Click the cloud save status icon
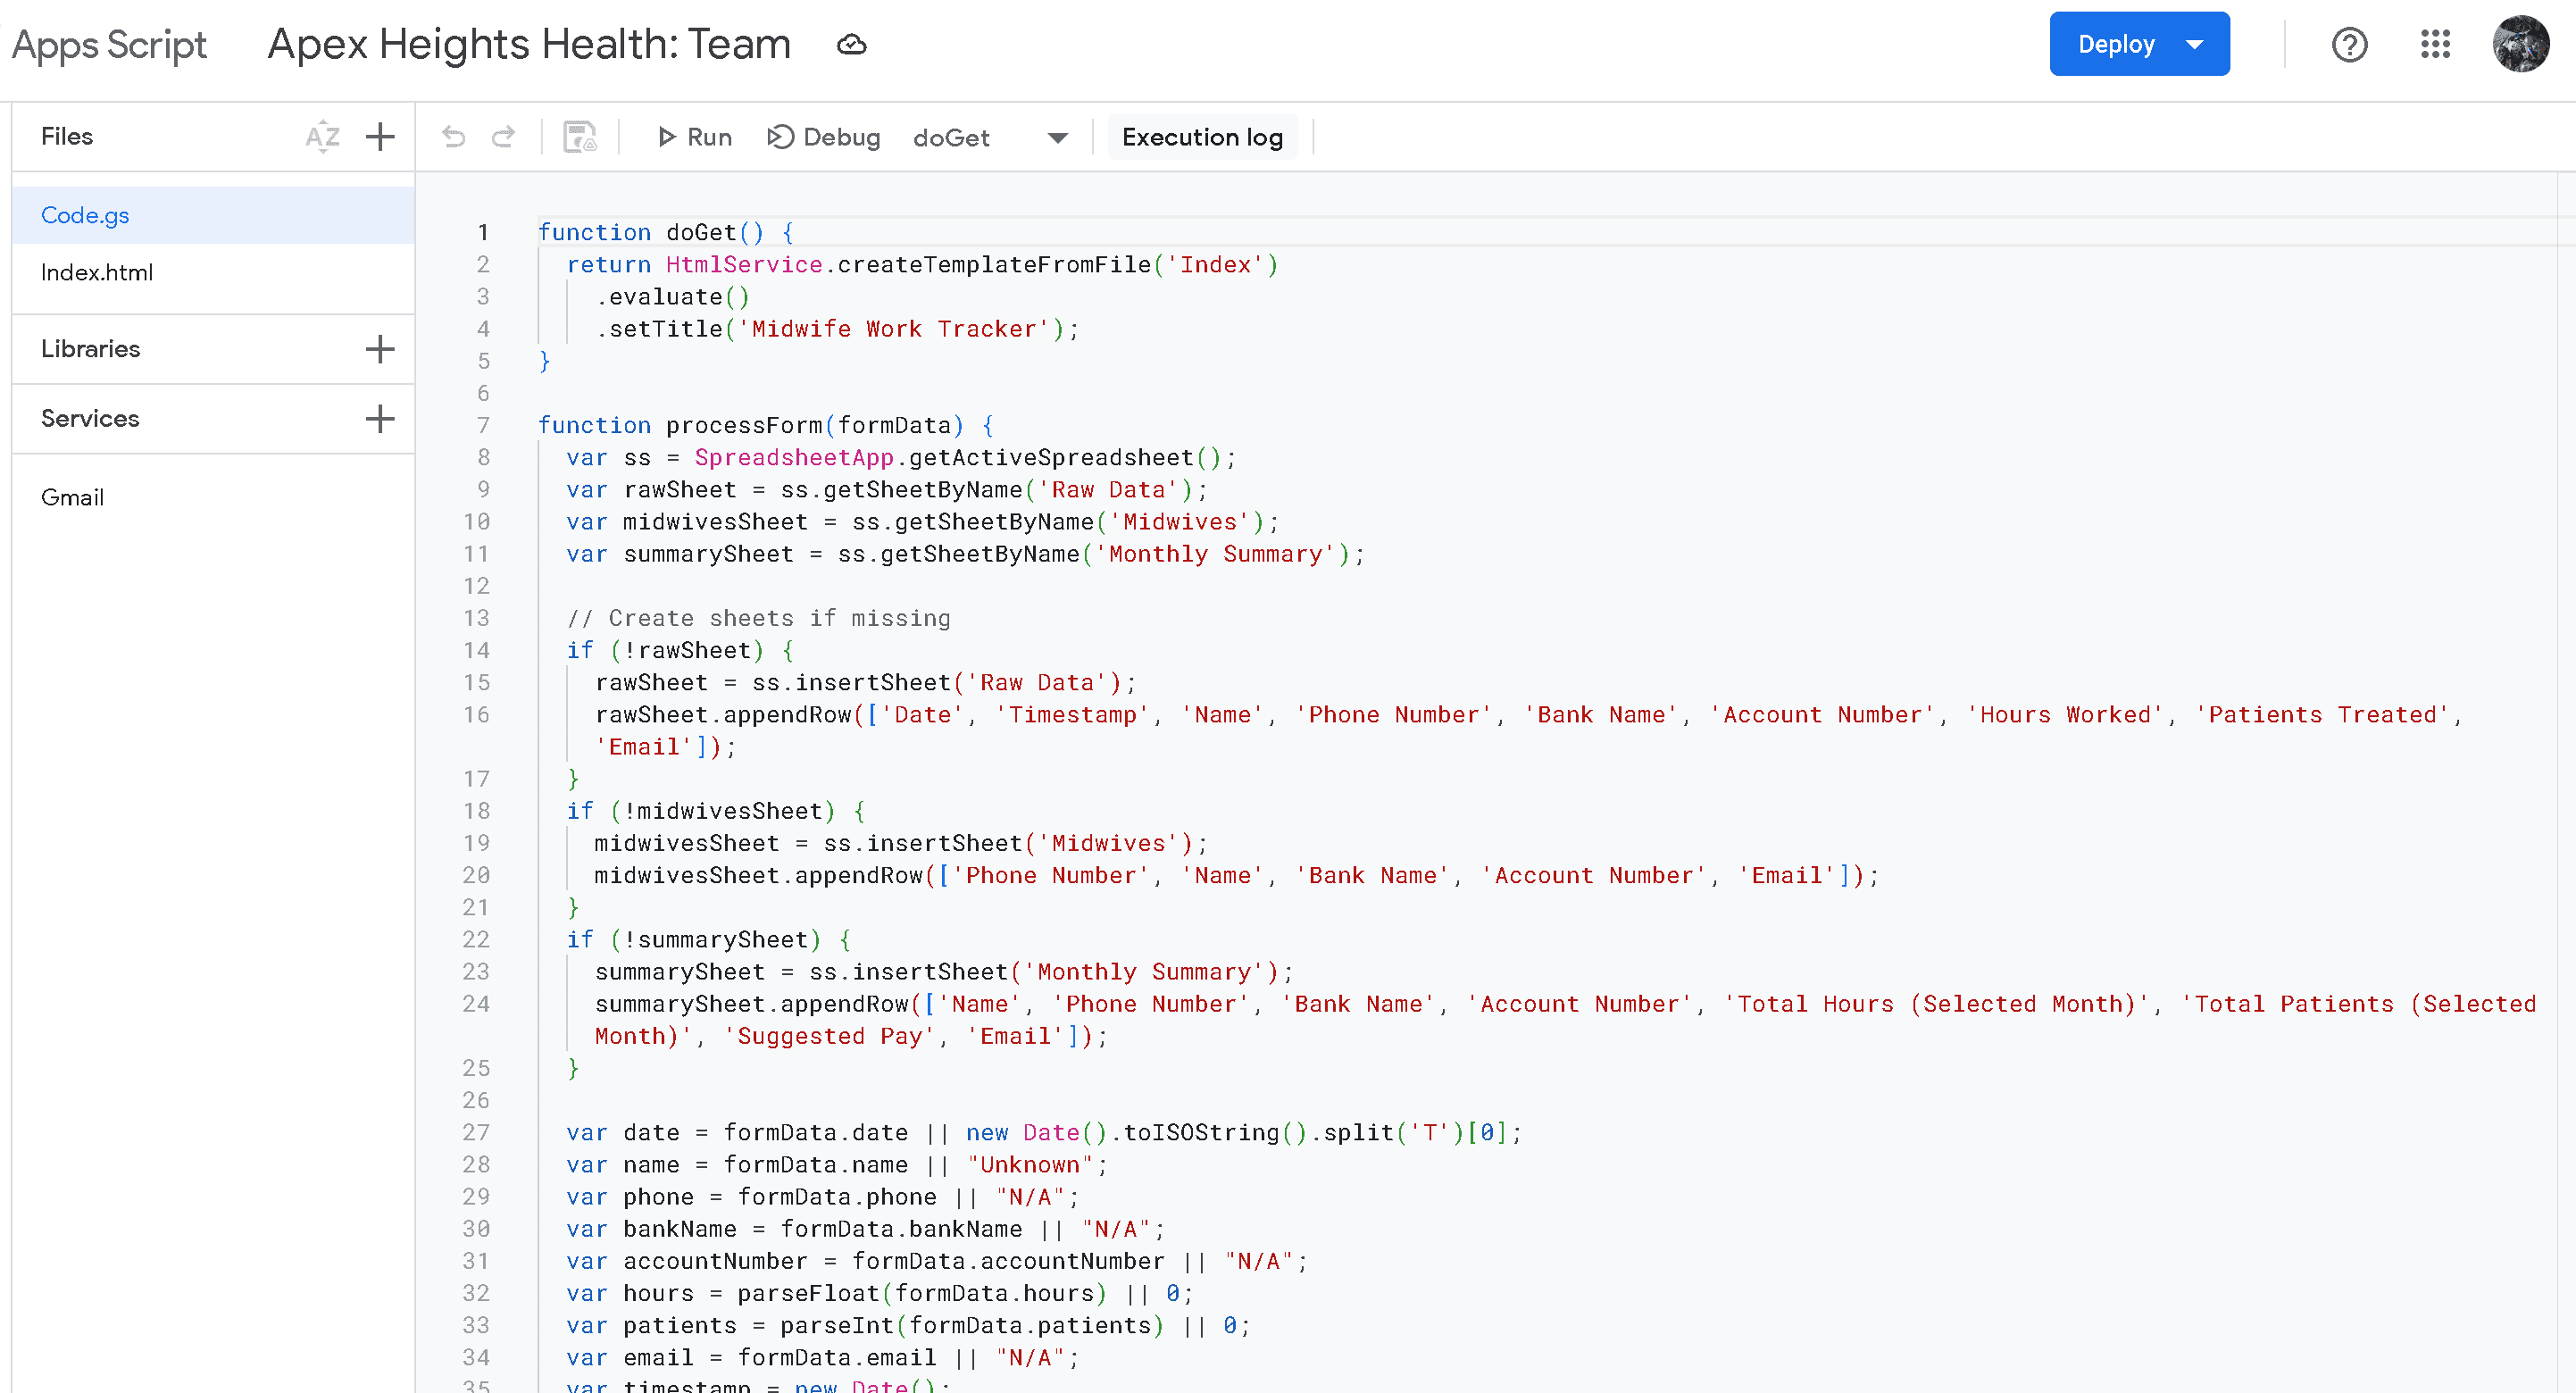 pyautogui.click(x=851, y=44)
